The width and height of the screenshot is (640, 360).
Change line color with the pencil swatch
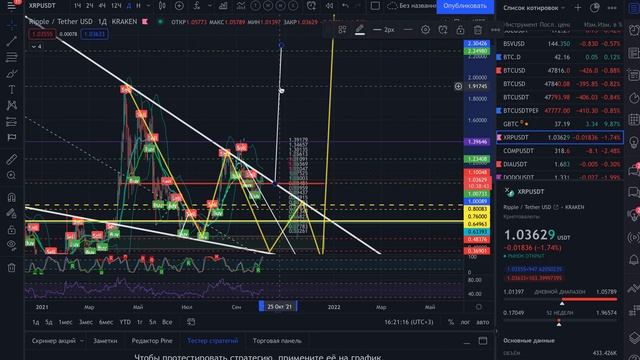tap(360, 30)
